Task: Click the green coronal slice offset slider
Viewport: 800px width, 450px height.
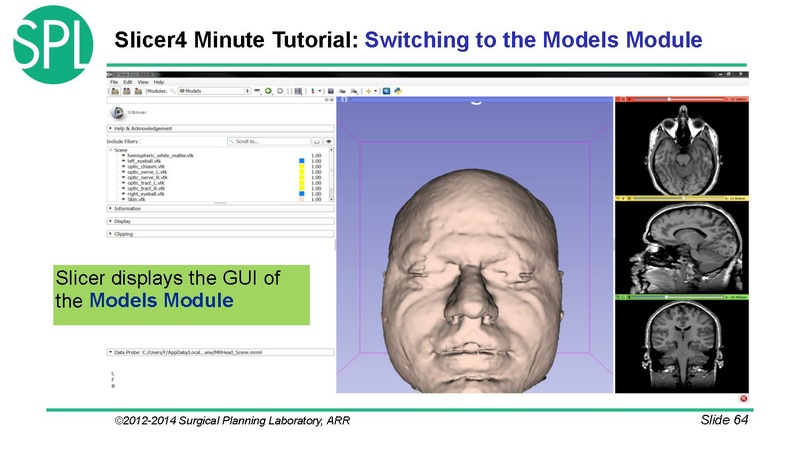Action: tap(677, 297)
